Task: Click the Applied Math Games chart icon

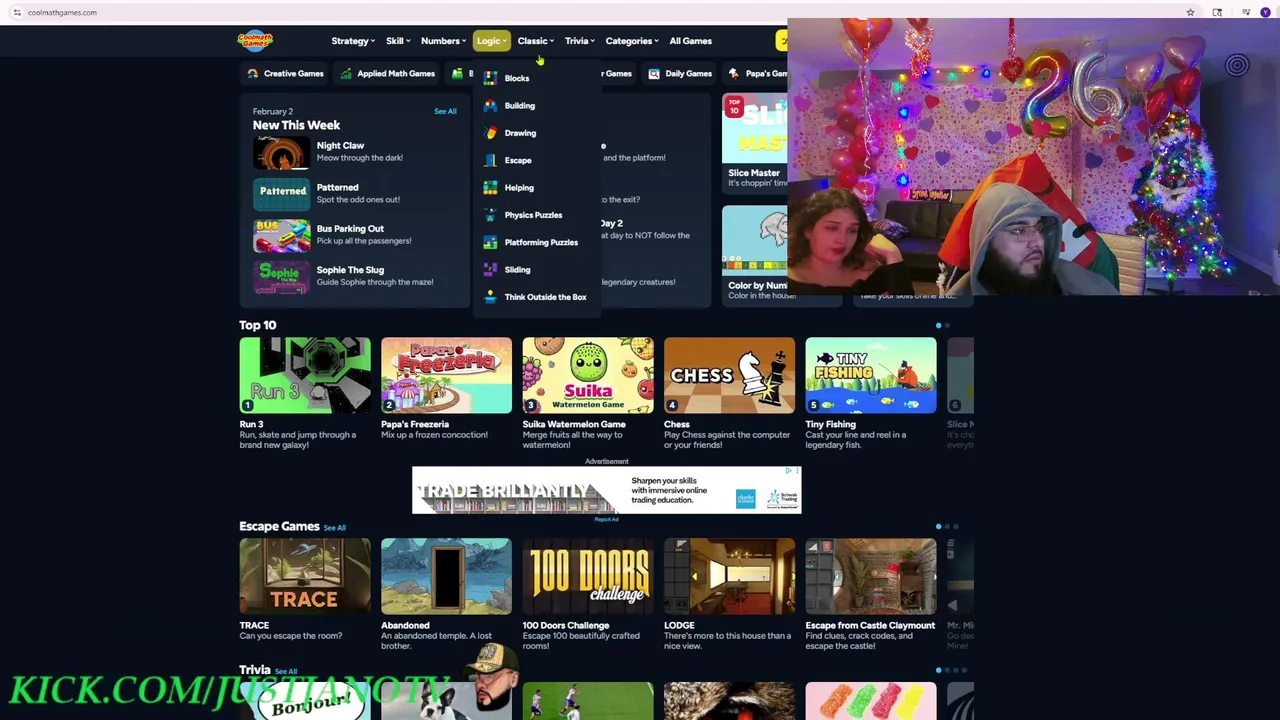Action: 346,73
